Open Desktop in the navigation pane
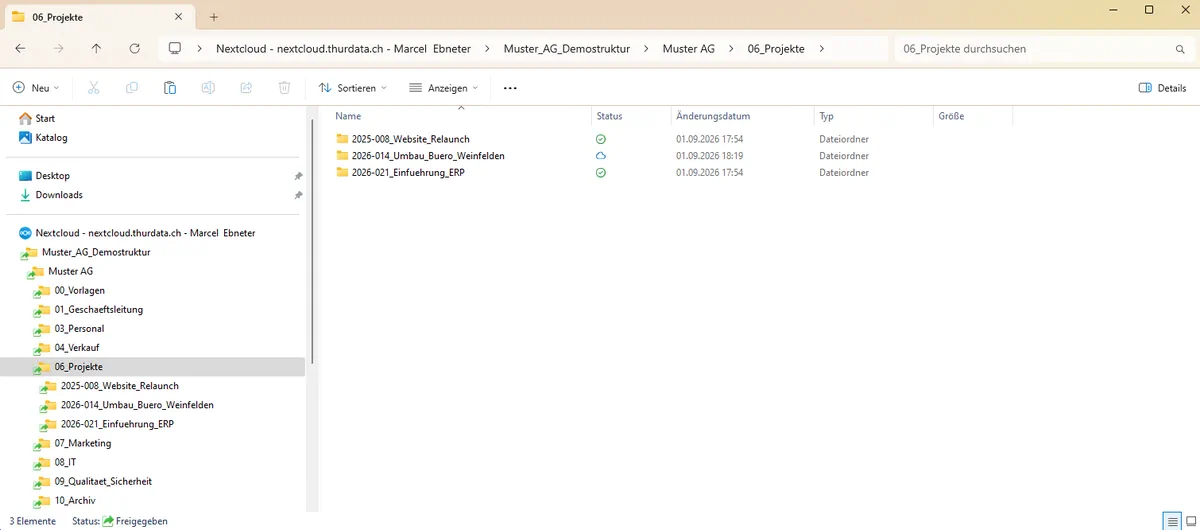The height and width of the screenshot is (530, 1200). pyautogui.click(x=52, y=176)
